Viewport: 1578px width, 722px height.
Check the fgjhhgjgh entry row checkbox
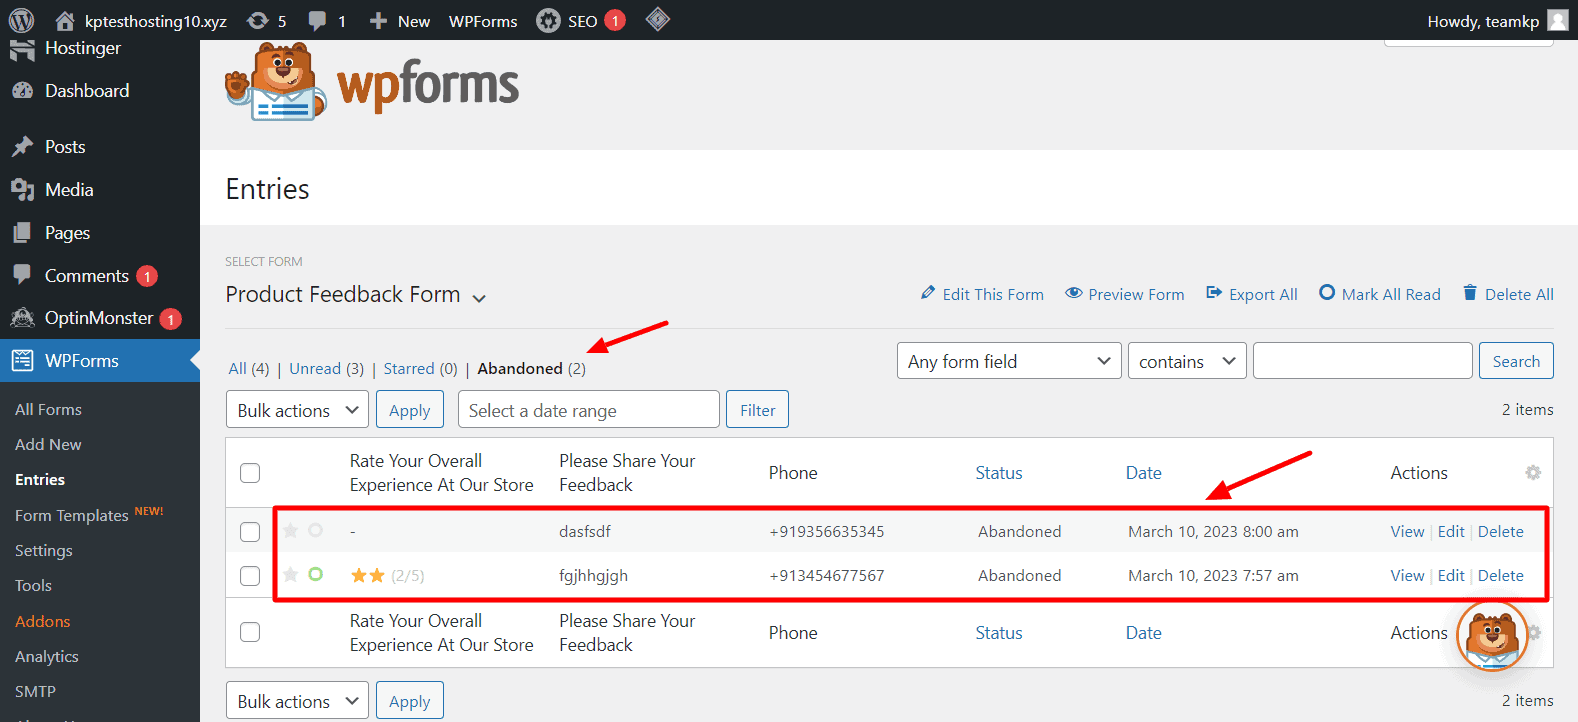point(250,576)
